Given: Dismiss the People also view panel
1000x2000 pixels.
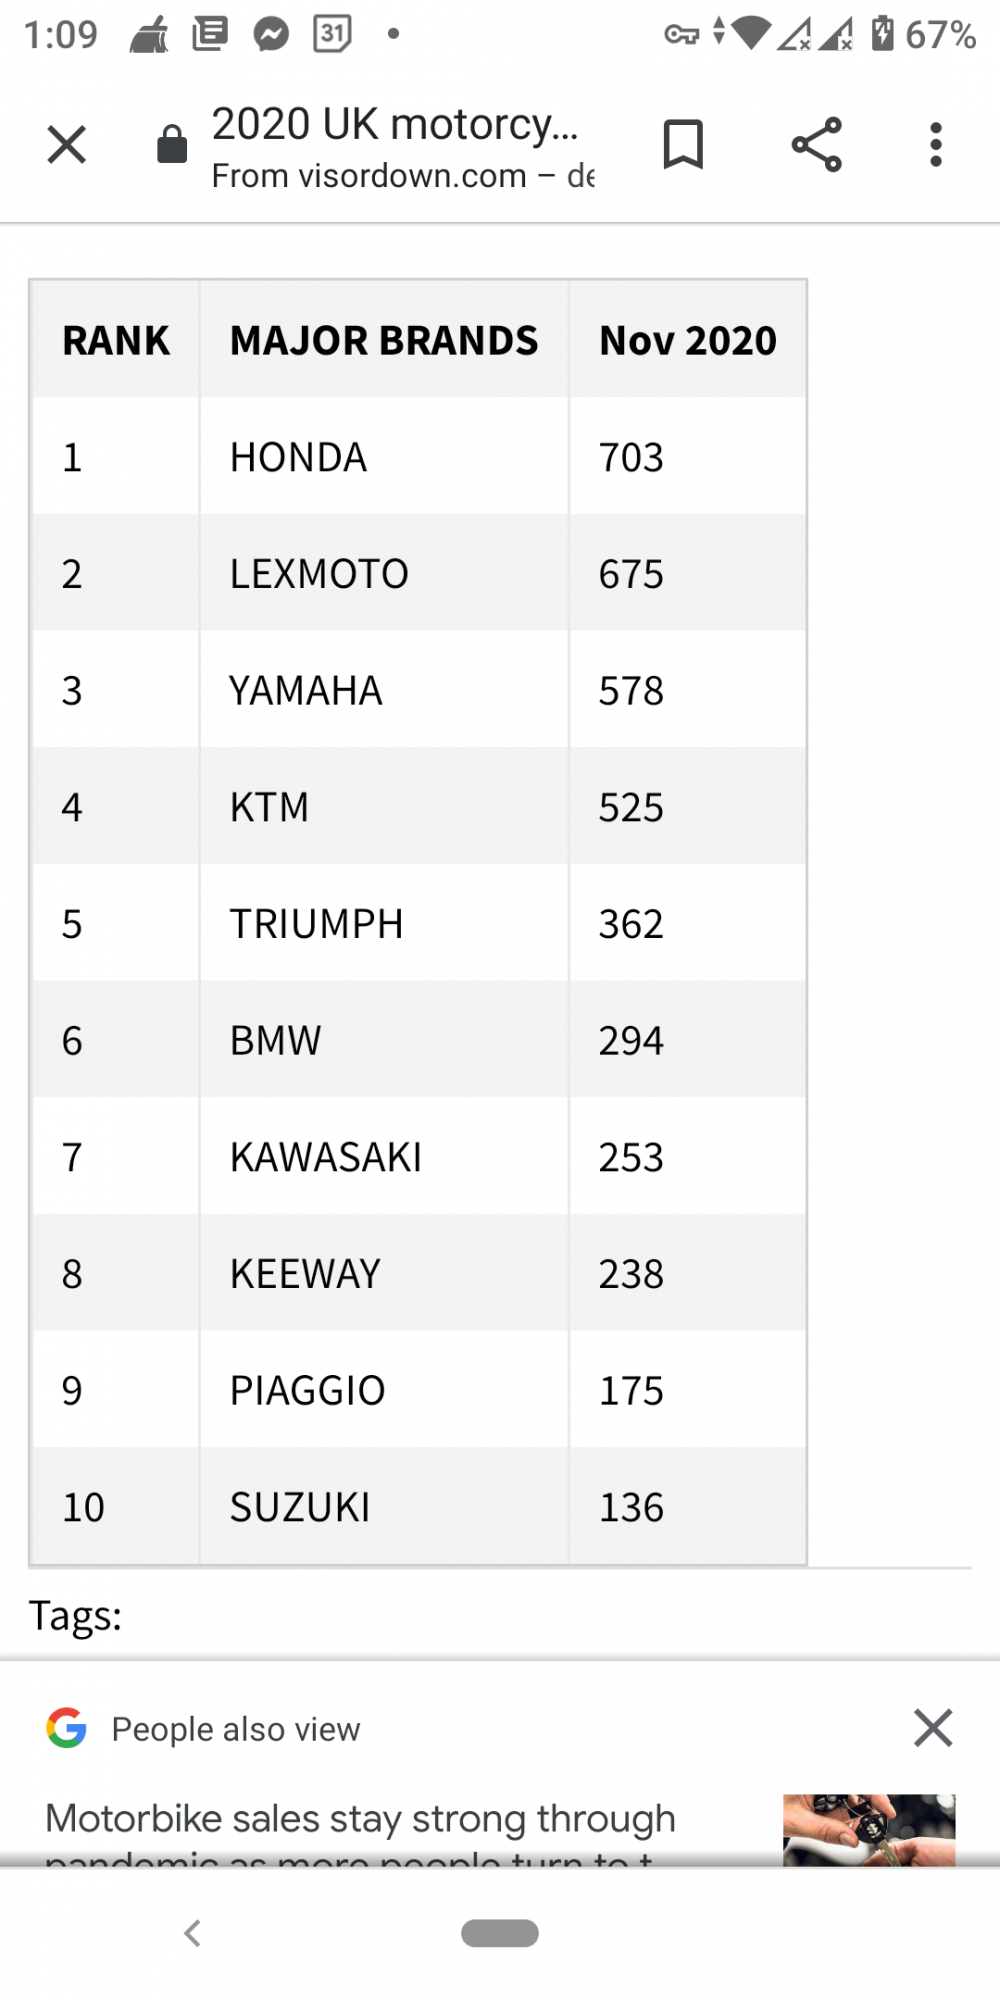Looking at the screenshot, I should pos(933,1728).
